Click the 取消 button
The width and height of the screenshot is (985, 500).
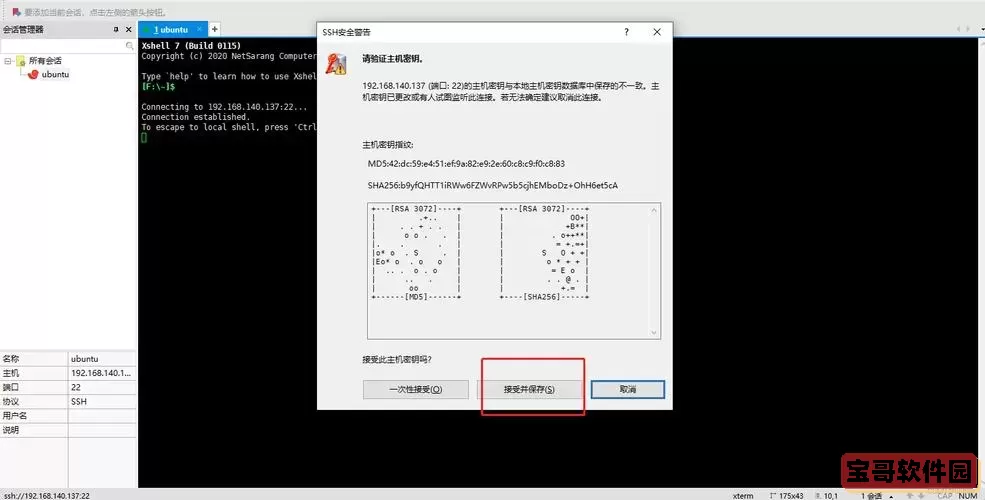(x=628, y=389)
